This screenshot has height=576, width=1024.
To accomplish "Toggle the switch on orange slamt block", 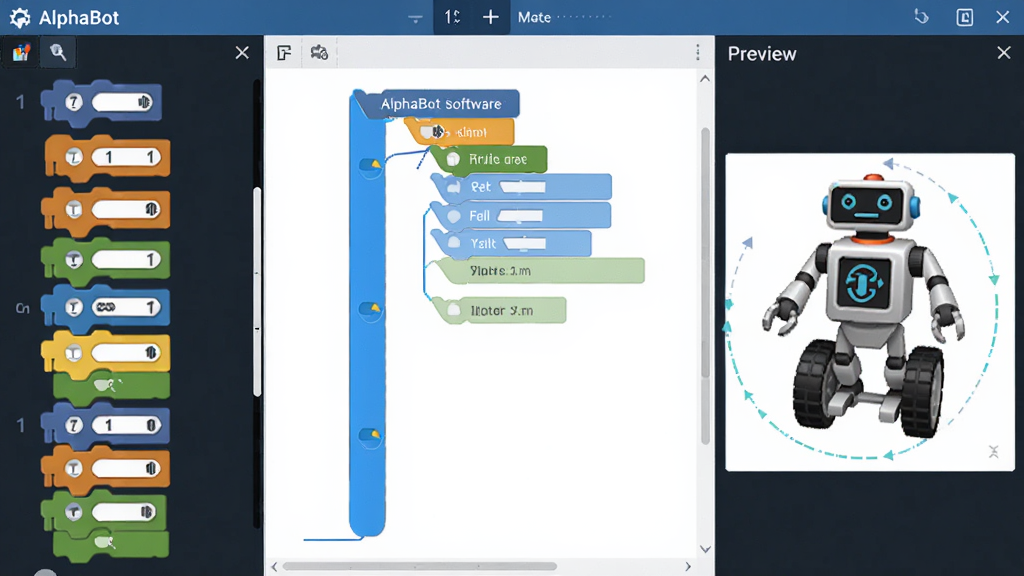I will click(432, 132).
